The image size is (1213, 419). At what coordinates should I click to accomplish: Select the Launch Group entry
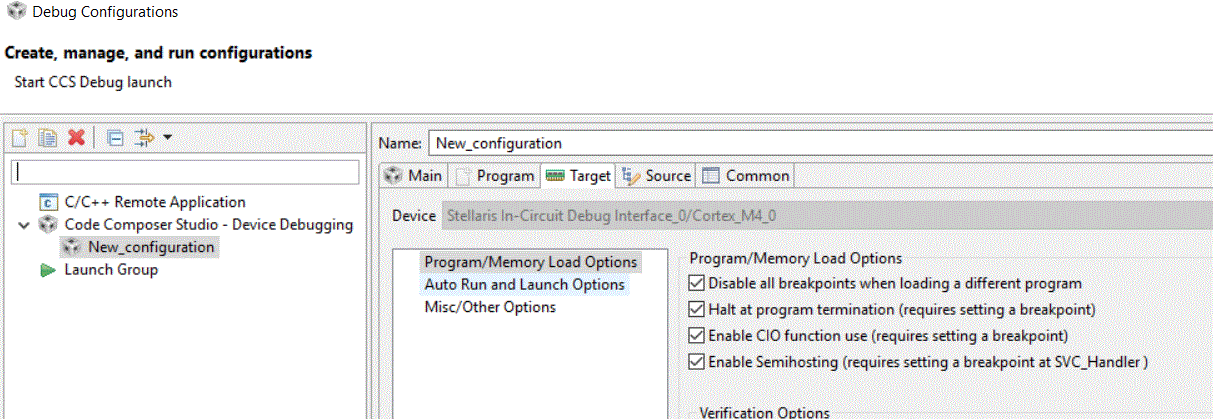coord(110,270)
